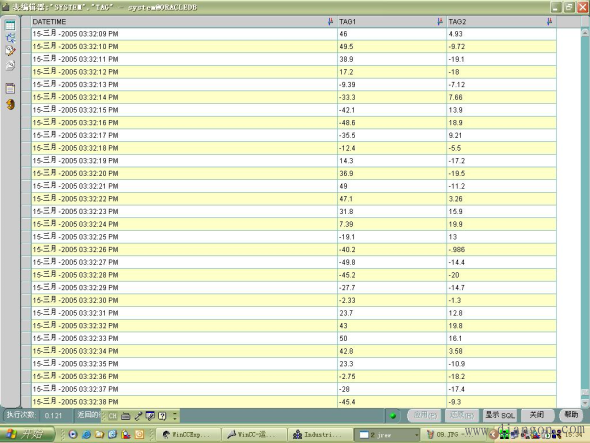The image size is (590, 443).
Task: Click the 应用 button
Action: click(x=424, y=416)
